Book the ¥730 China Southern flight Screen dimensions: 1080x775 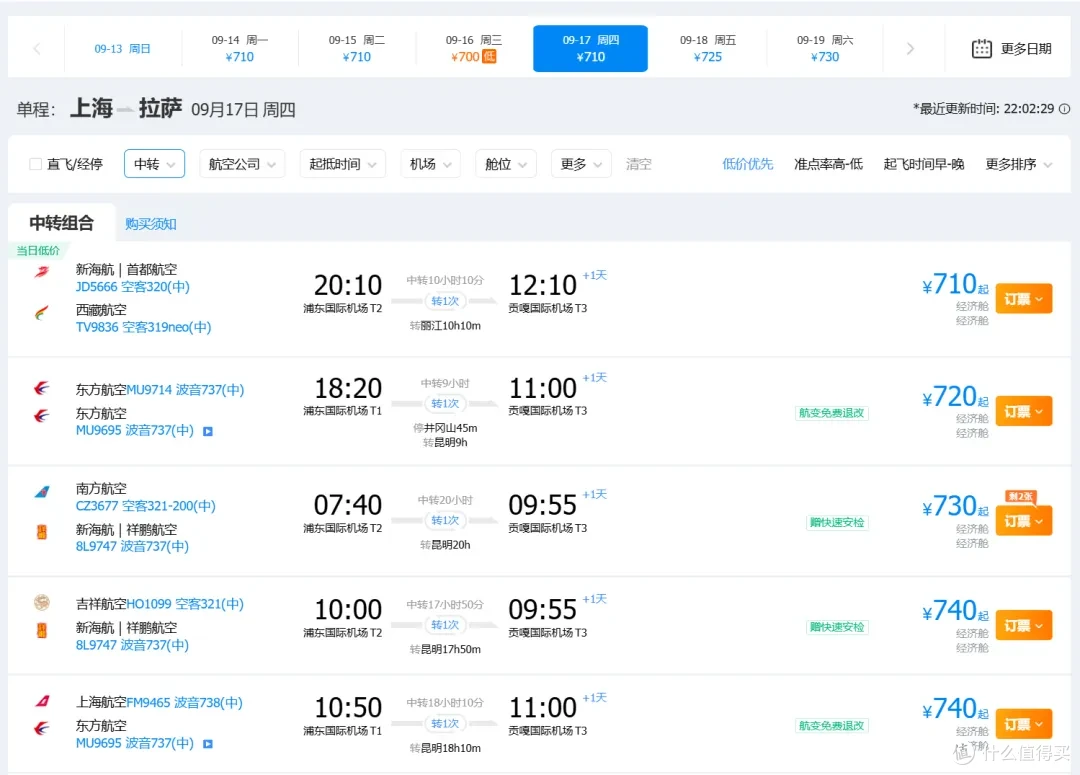[x=1024, y=521]
